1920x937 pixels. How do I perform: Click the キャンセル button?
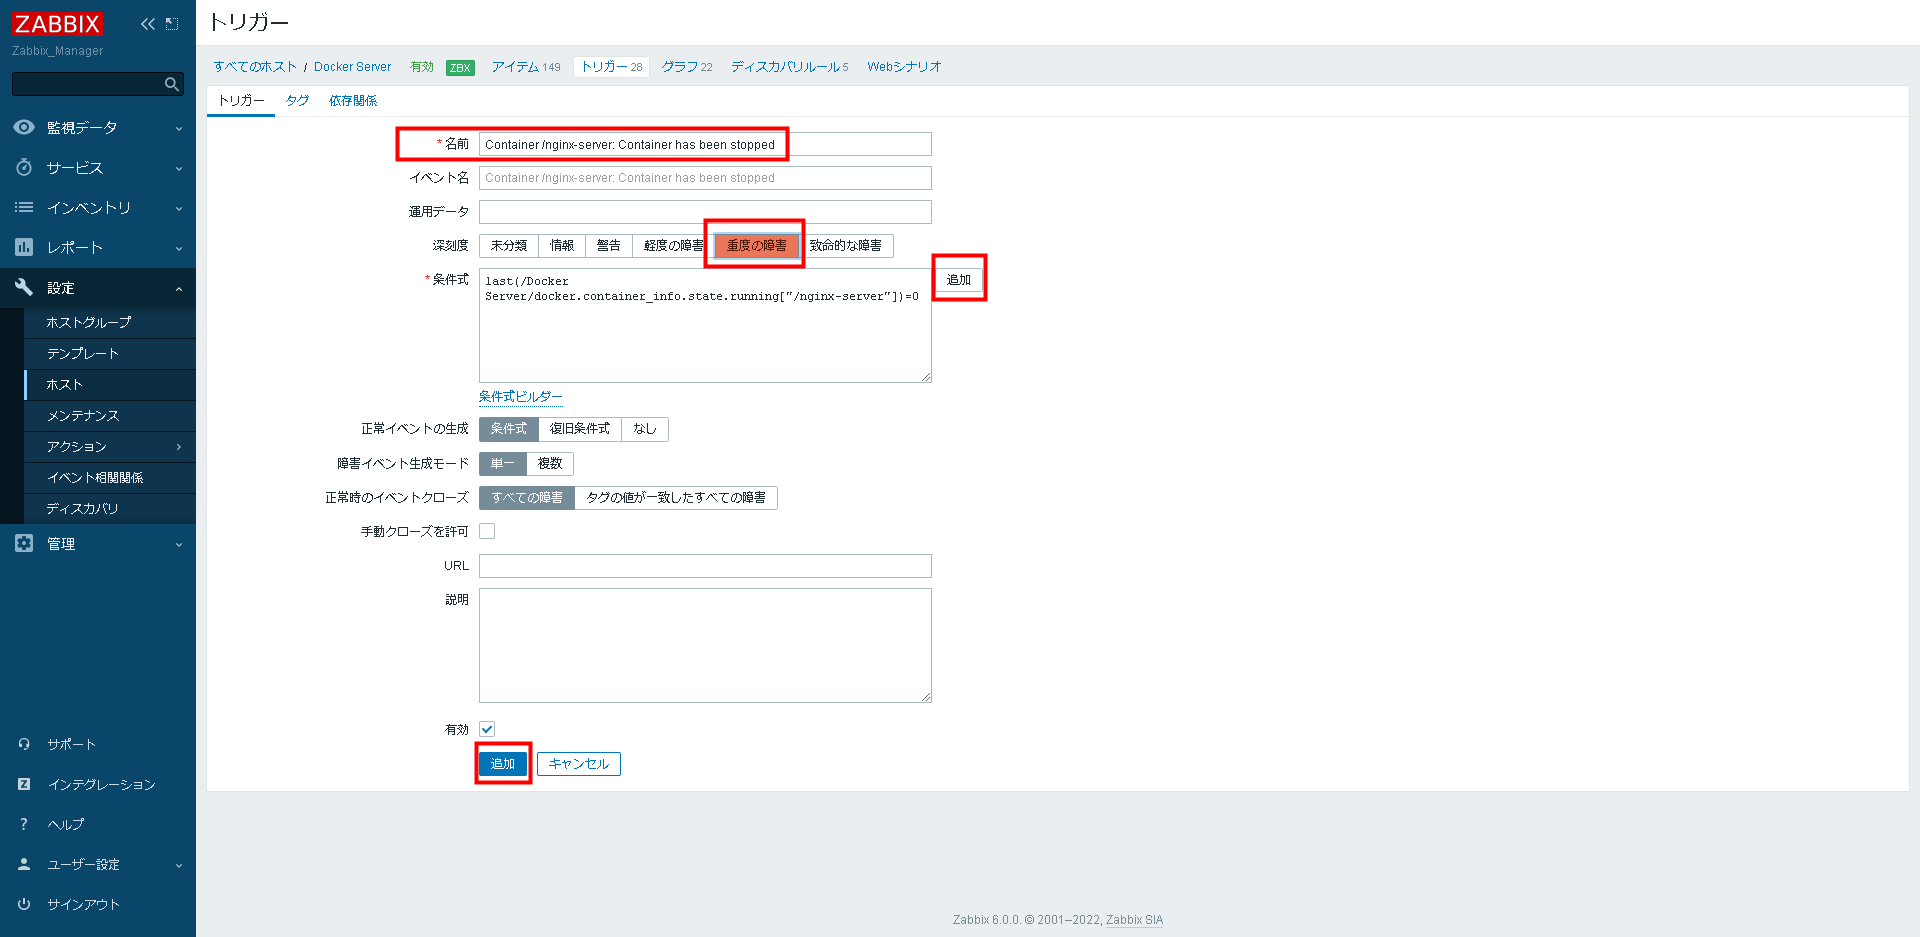tap(579, 764)
